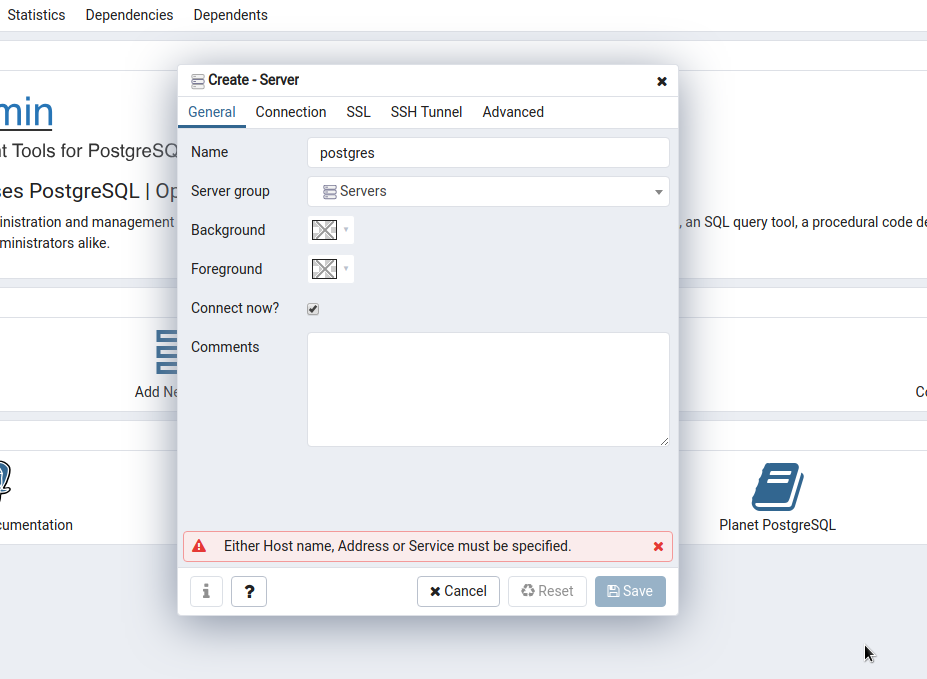Pick a Background color swatch

(325, 230)
